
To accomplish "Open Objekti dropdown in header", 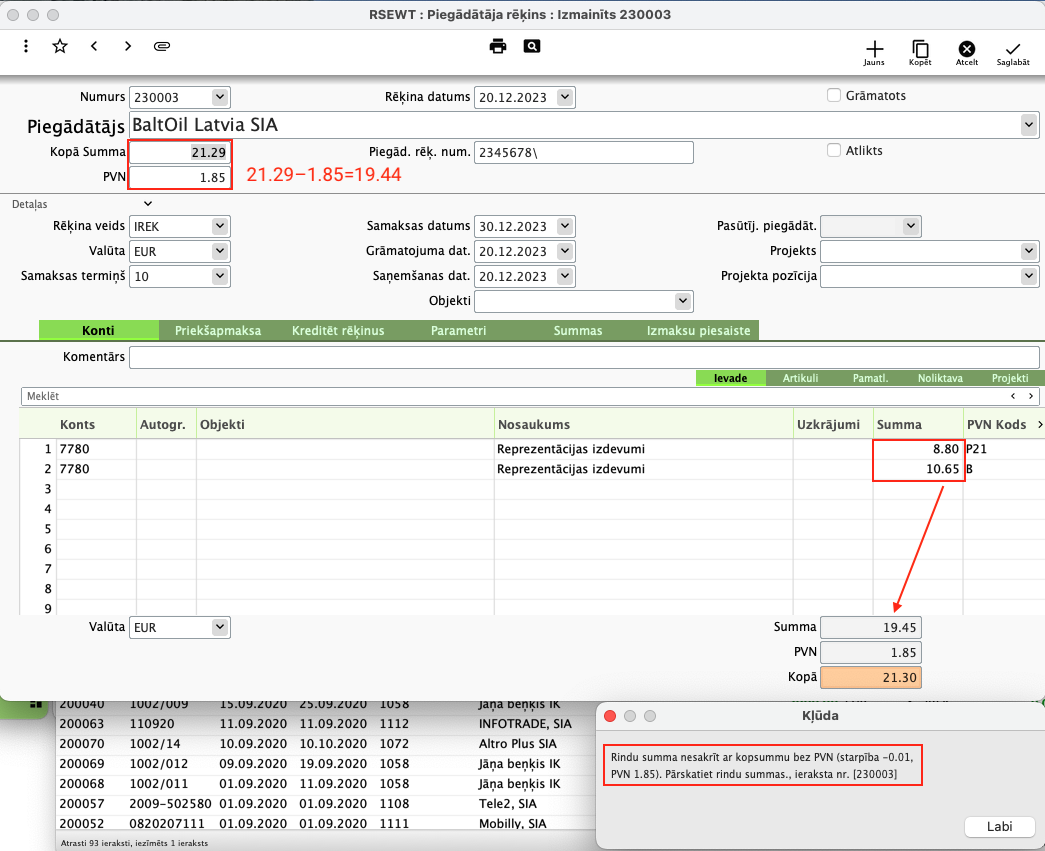I will [x=682, y=301].
